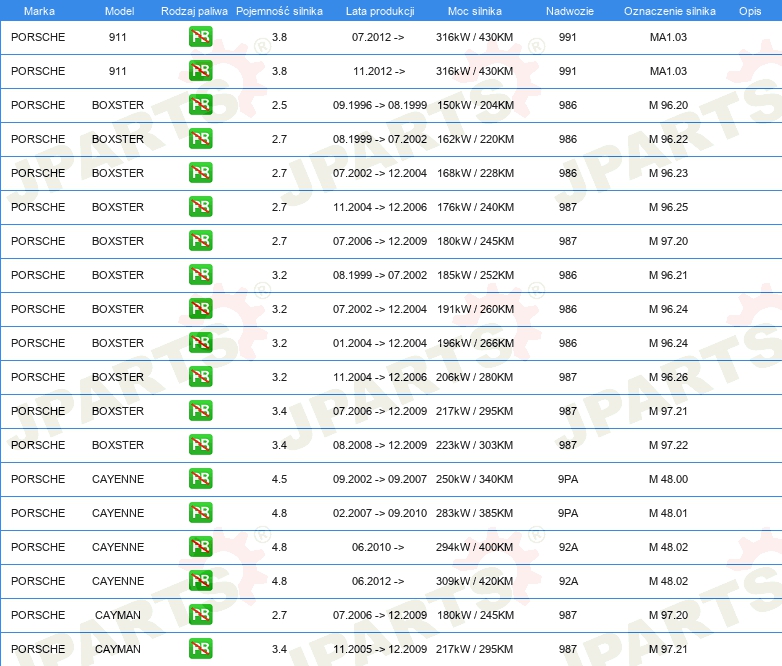Click the fuel icon for the 340KM Cayenne

point(200,479)
